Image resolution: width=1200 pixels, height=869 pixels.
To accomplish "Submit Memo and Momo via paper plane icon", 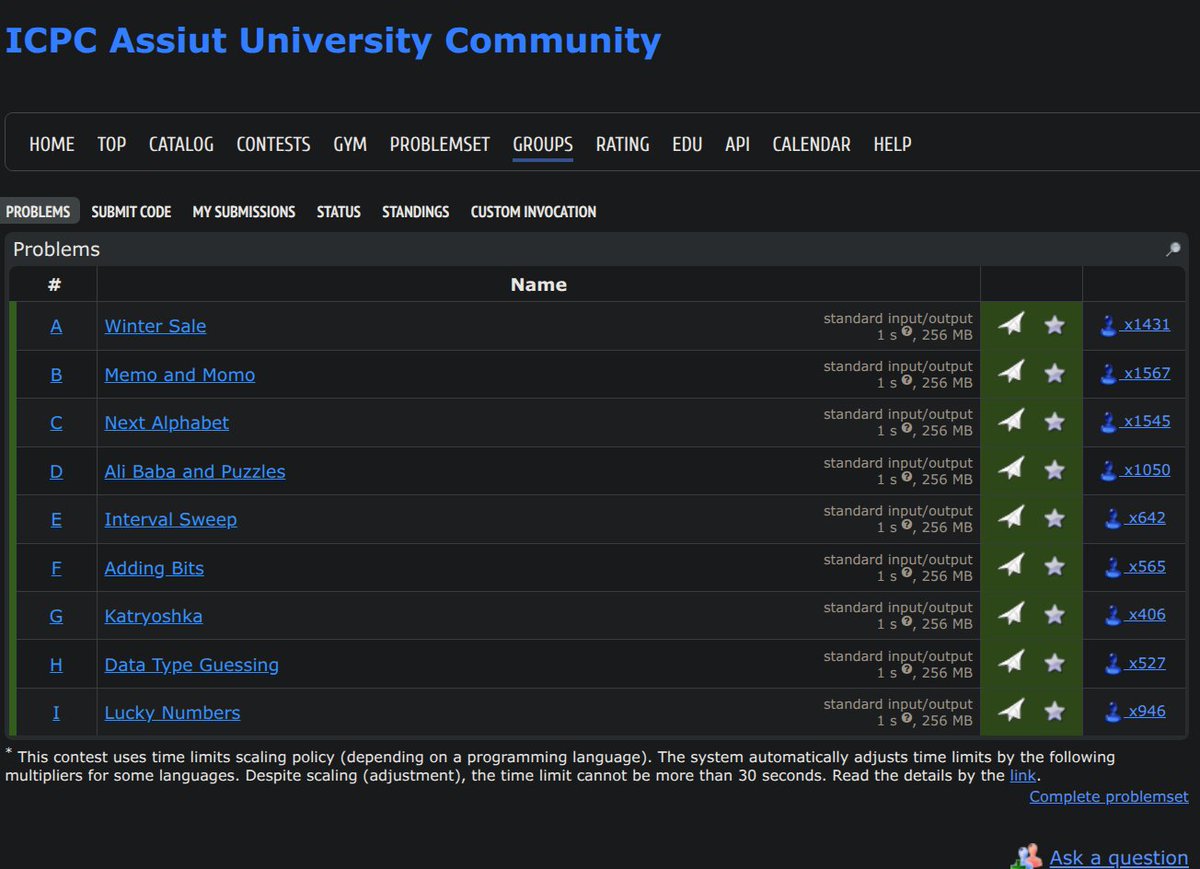I will point(1011,372).
